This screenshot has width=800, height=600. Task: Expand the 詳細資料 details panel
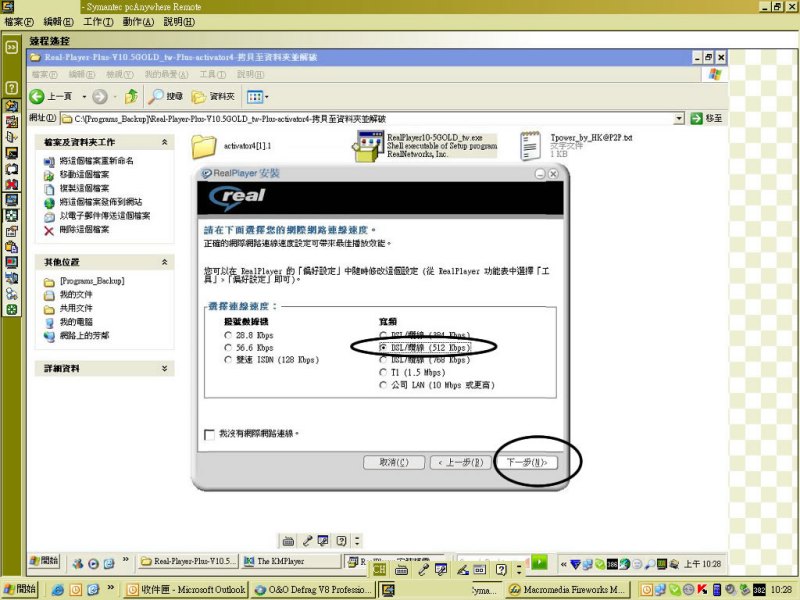(164, 368)
